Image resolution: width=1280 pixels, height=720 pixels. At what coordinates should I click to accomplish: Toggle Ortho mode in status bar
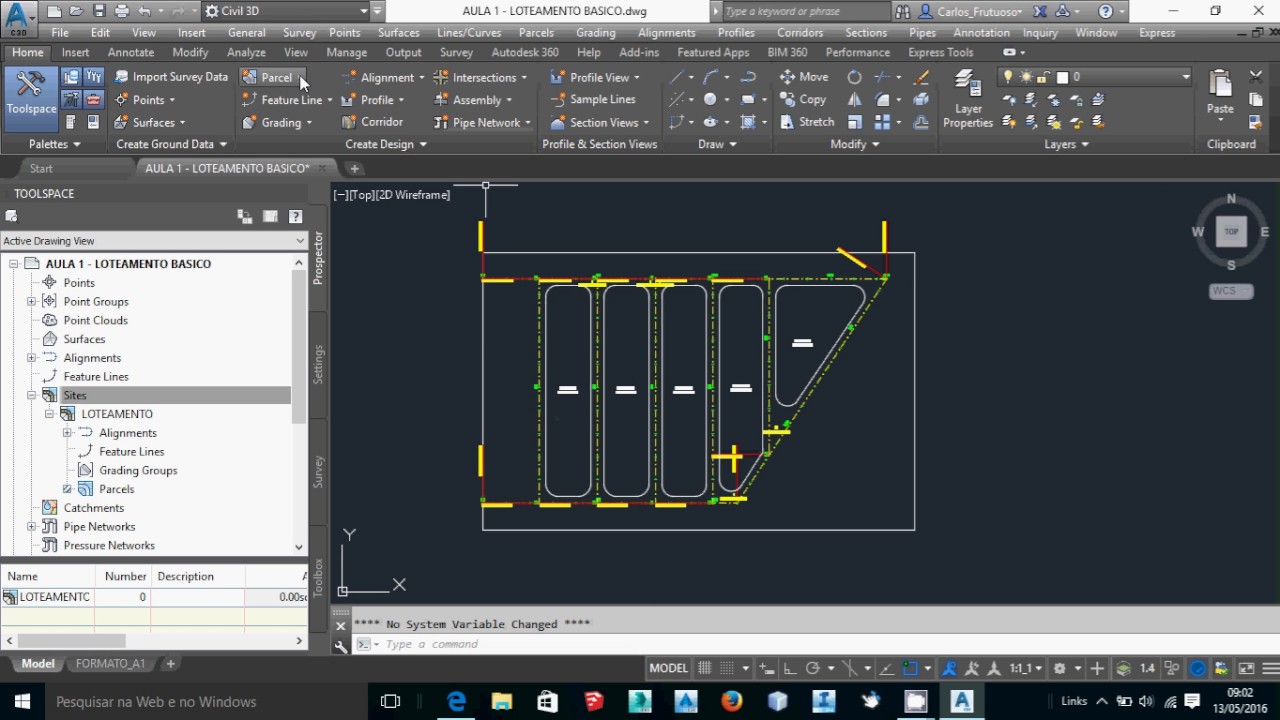790,668
